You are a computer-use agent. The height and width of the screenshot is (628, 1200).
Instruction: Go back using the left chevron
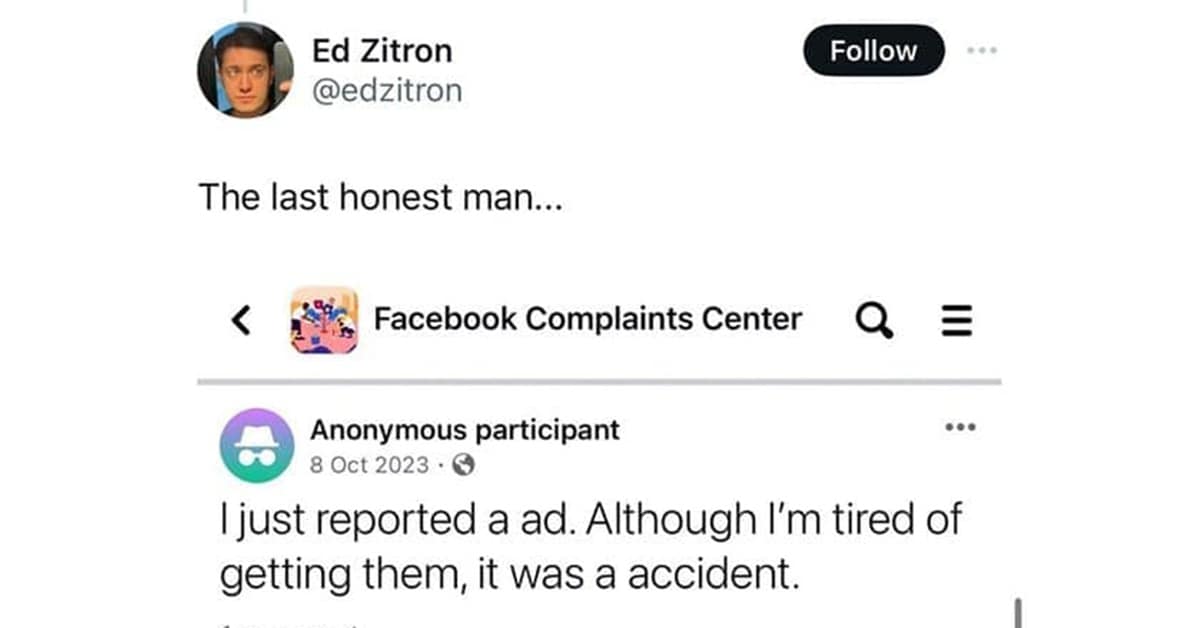tap(240, 320)
